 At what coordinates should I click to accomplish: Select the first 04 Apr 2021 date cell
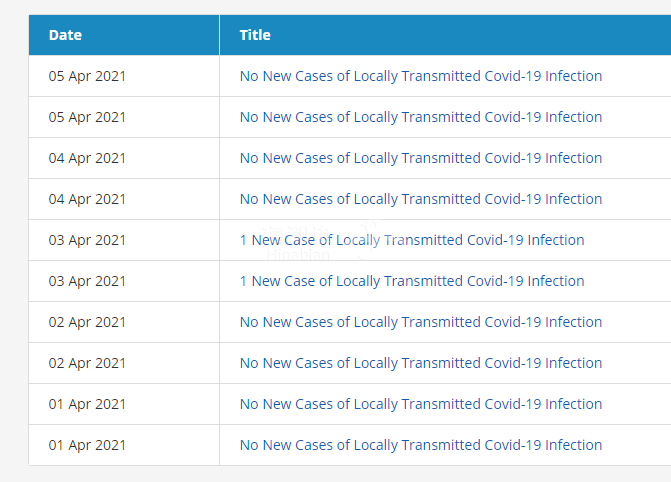(x=88, y=158)
